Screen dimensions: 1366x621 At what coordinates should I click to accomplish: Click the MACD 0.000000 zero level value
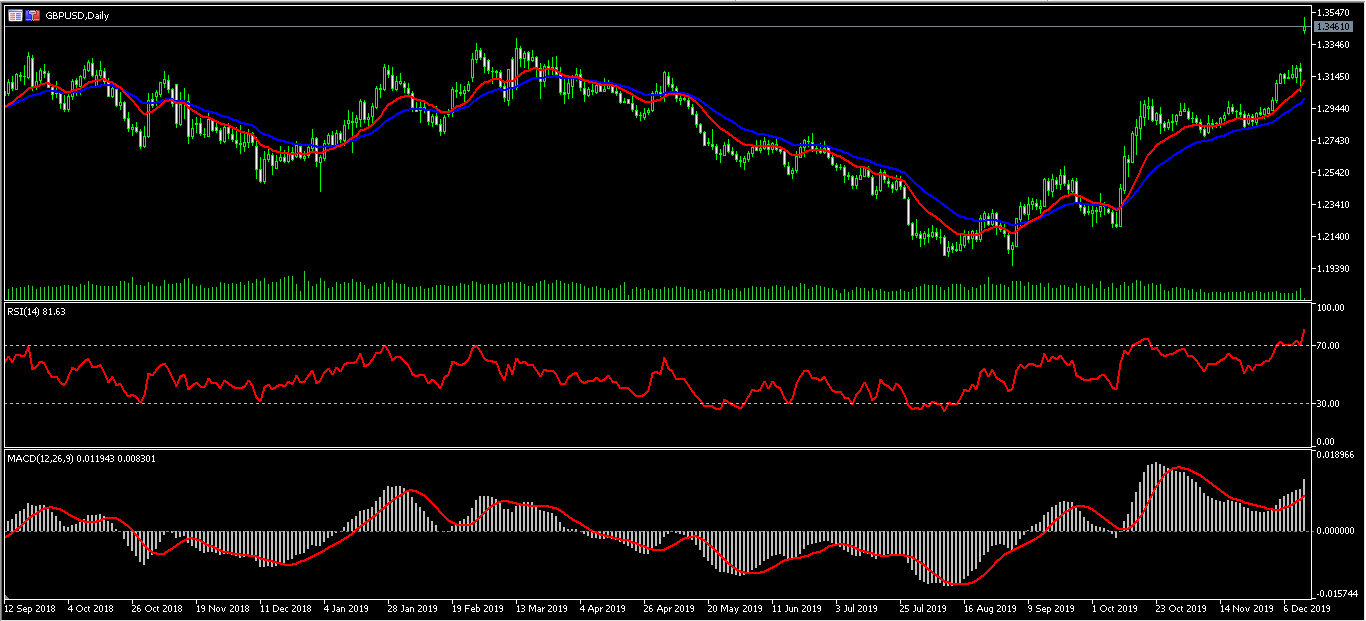[1337, 531]
